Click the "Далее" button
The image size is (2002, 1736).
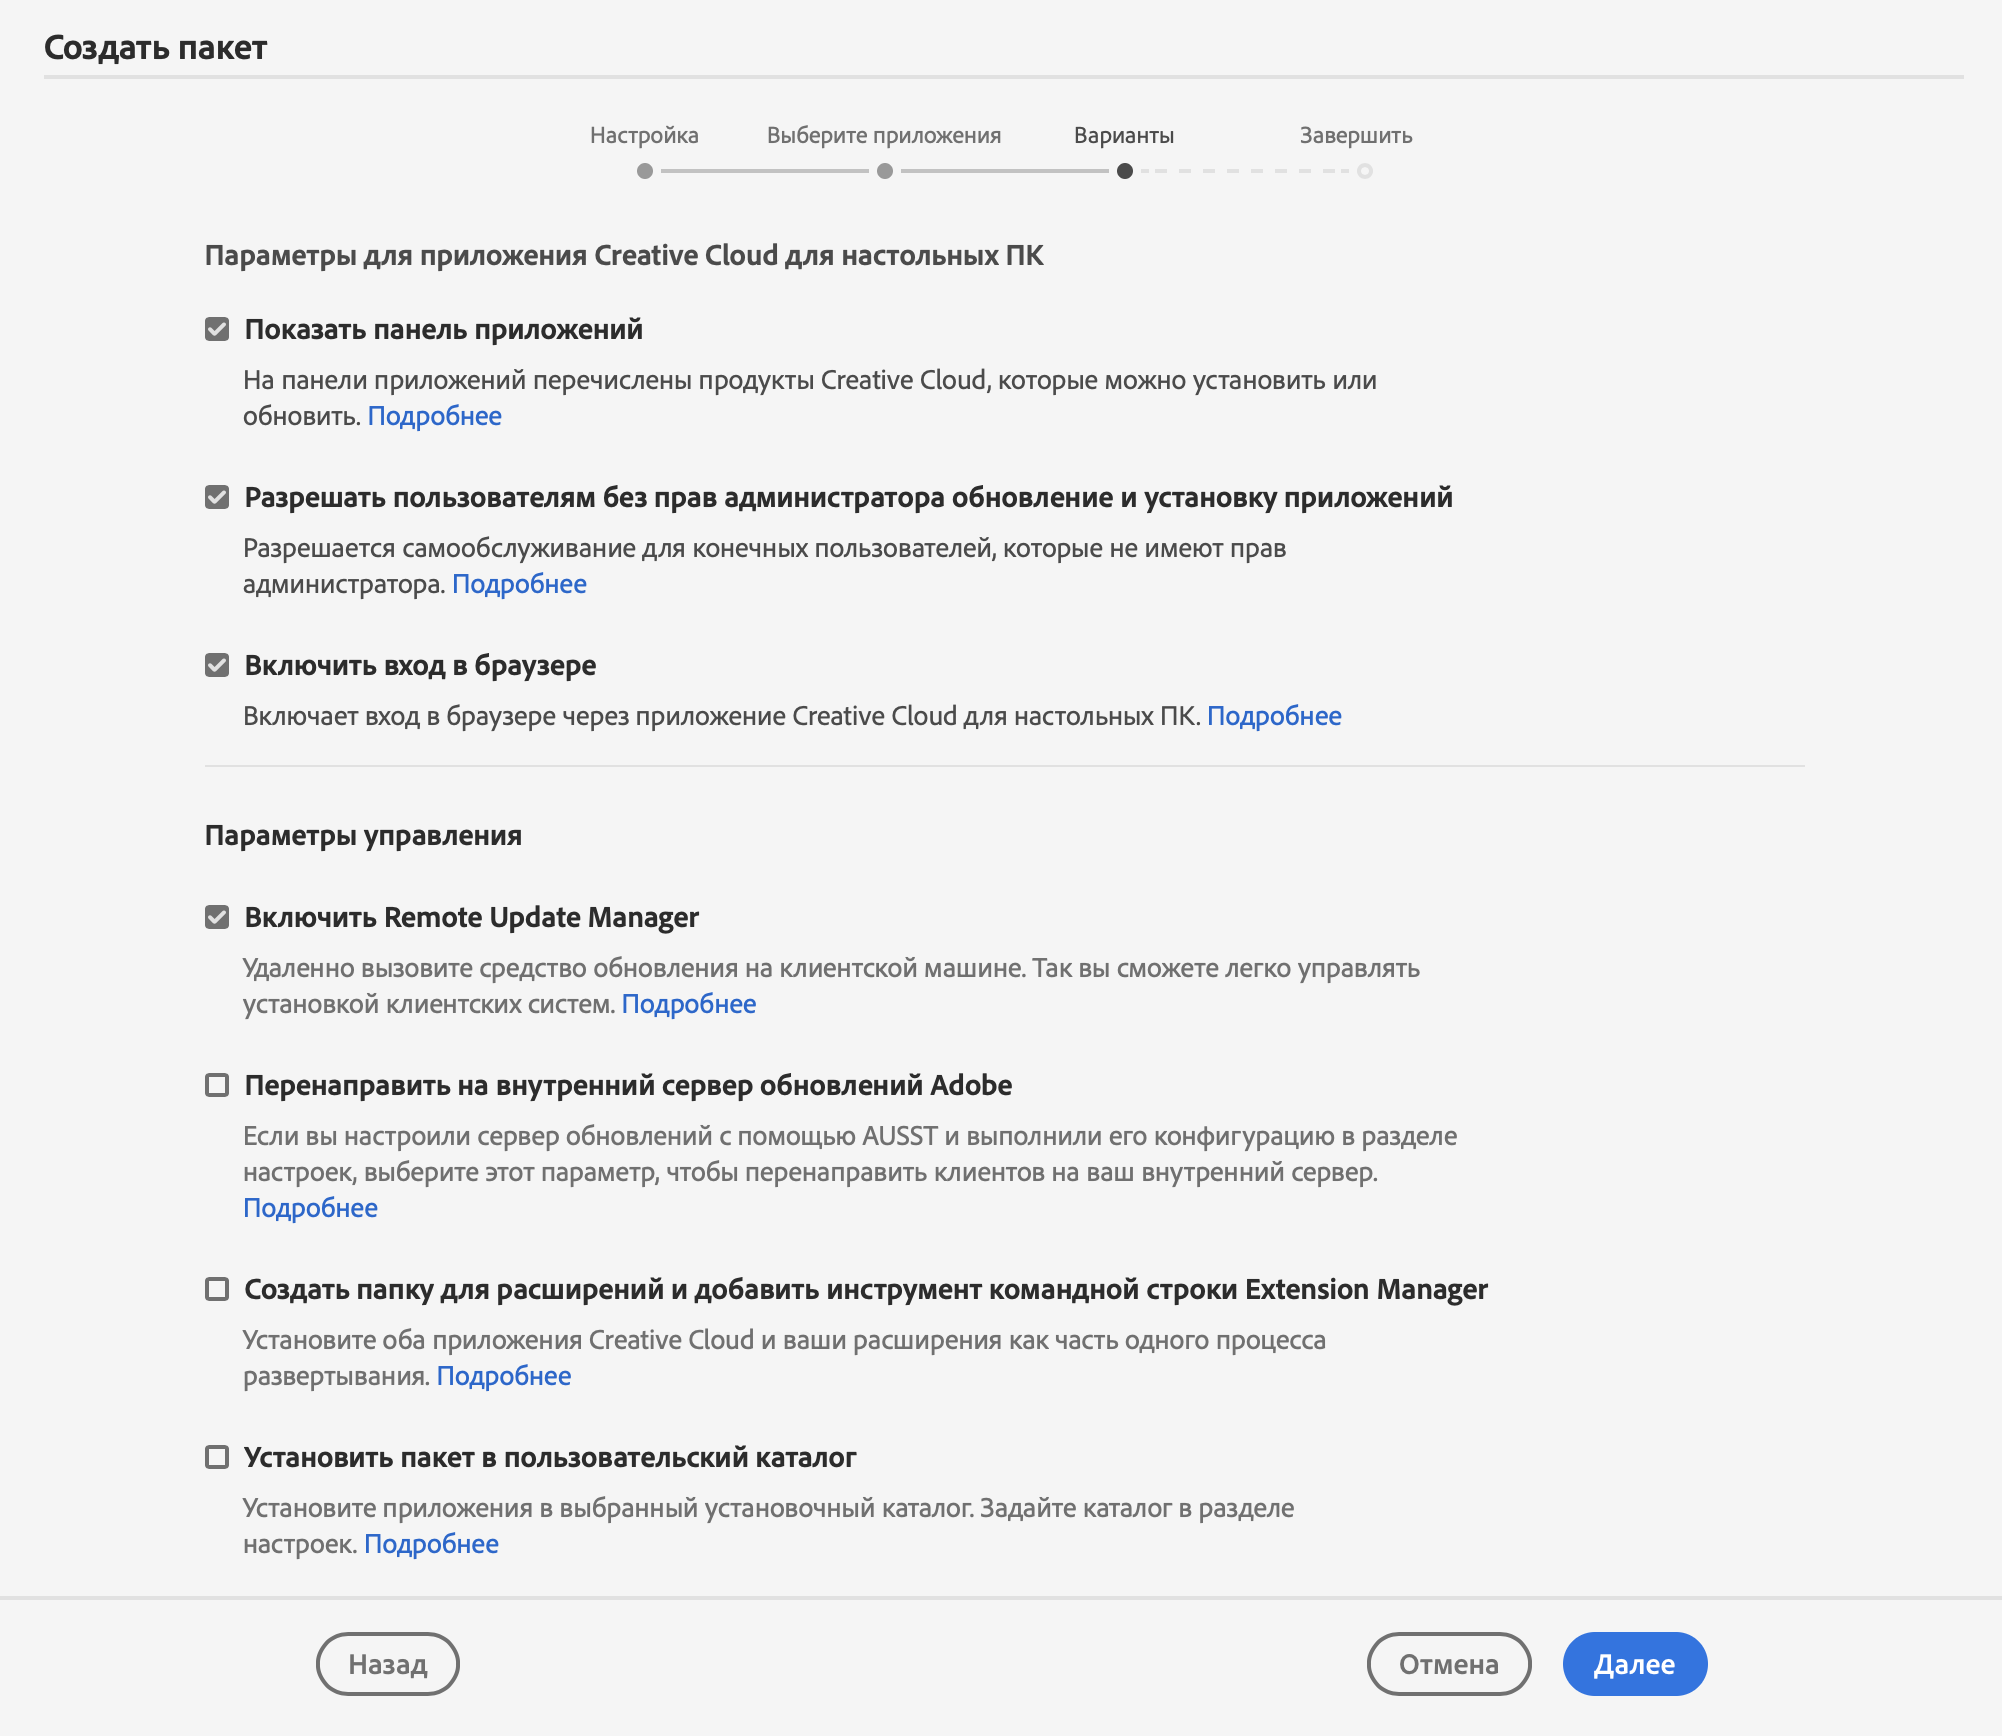(1634, 1664)
